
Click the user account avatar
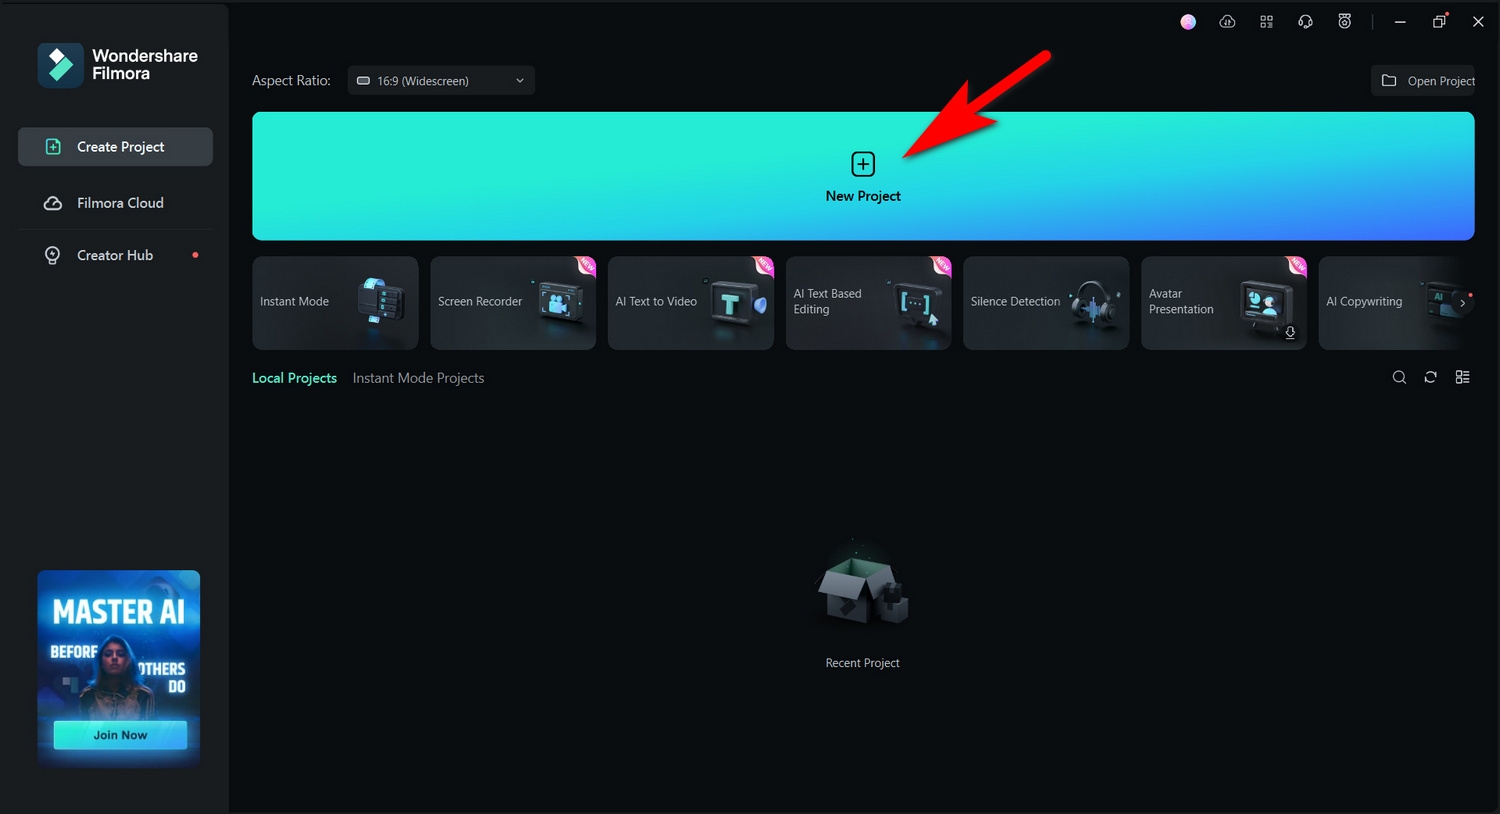tap(1188, 22)
